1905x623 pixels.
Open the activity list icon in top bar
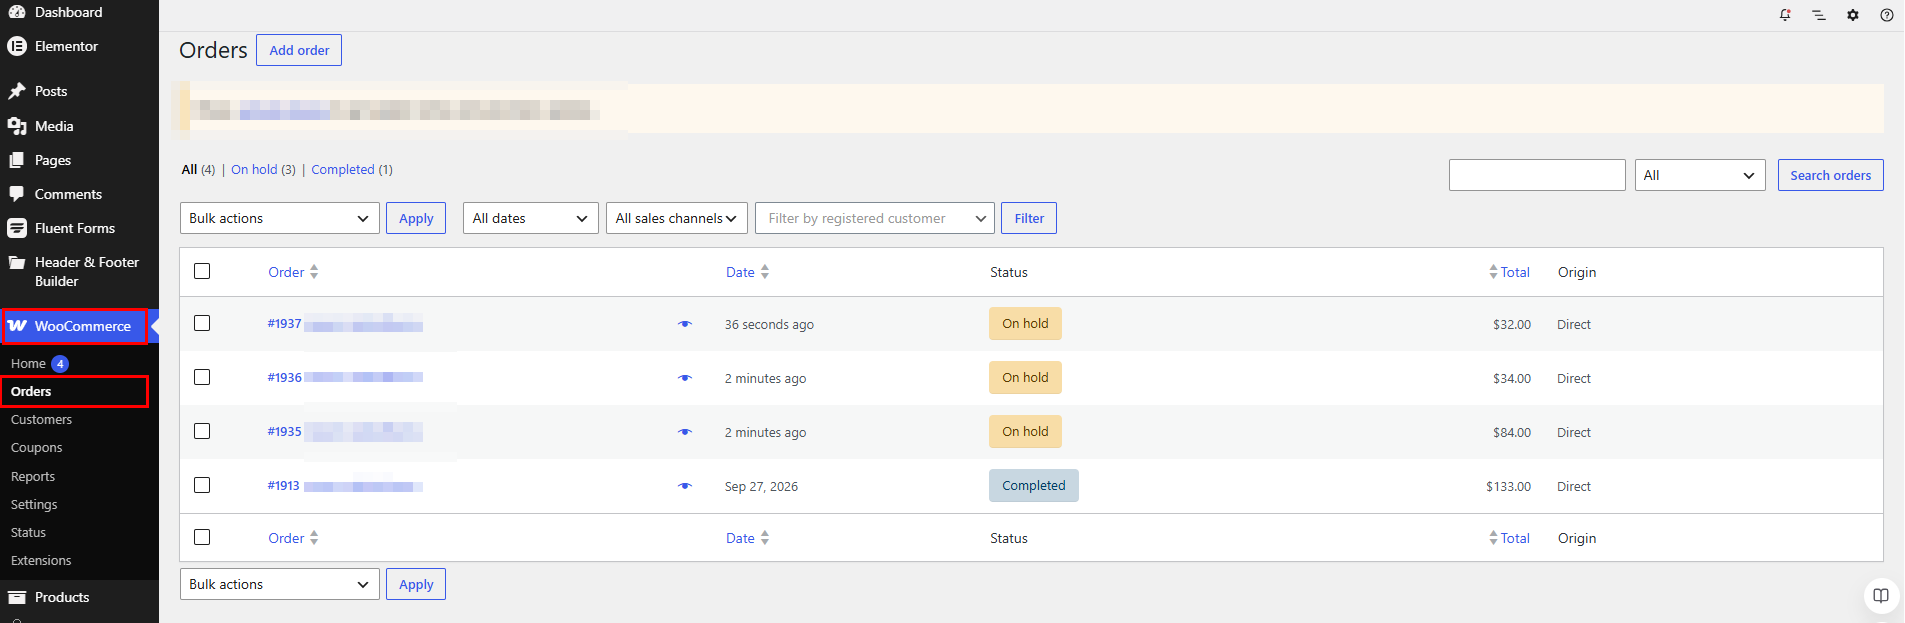(x=1819, y=15)
